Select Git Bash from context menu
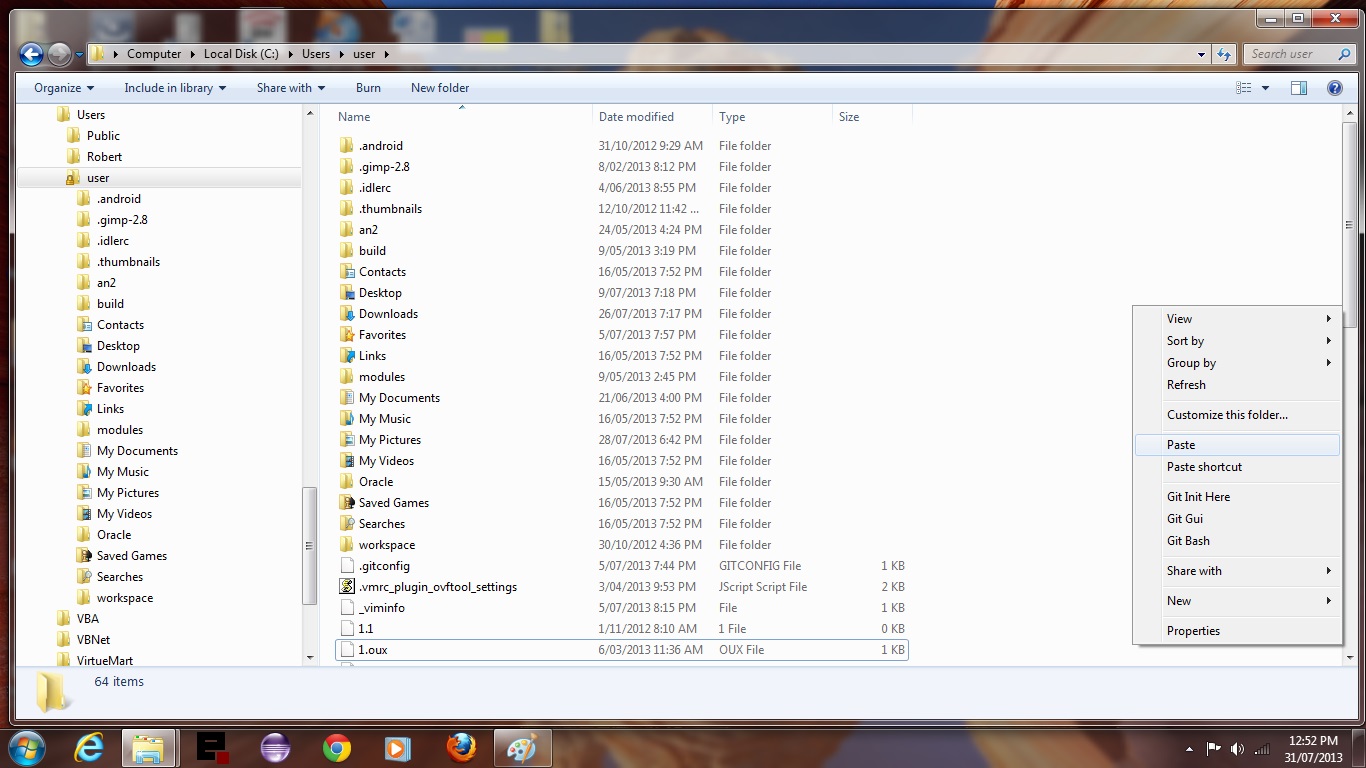 pyautogui.click(x=1188, y=541)
